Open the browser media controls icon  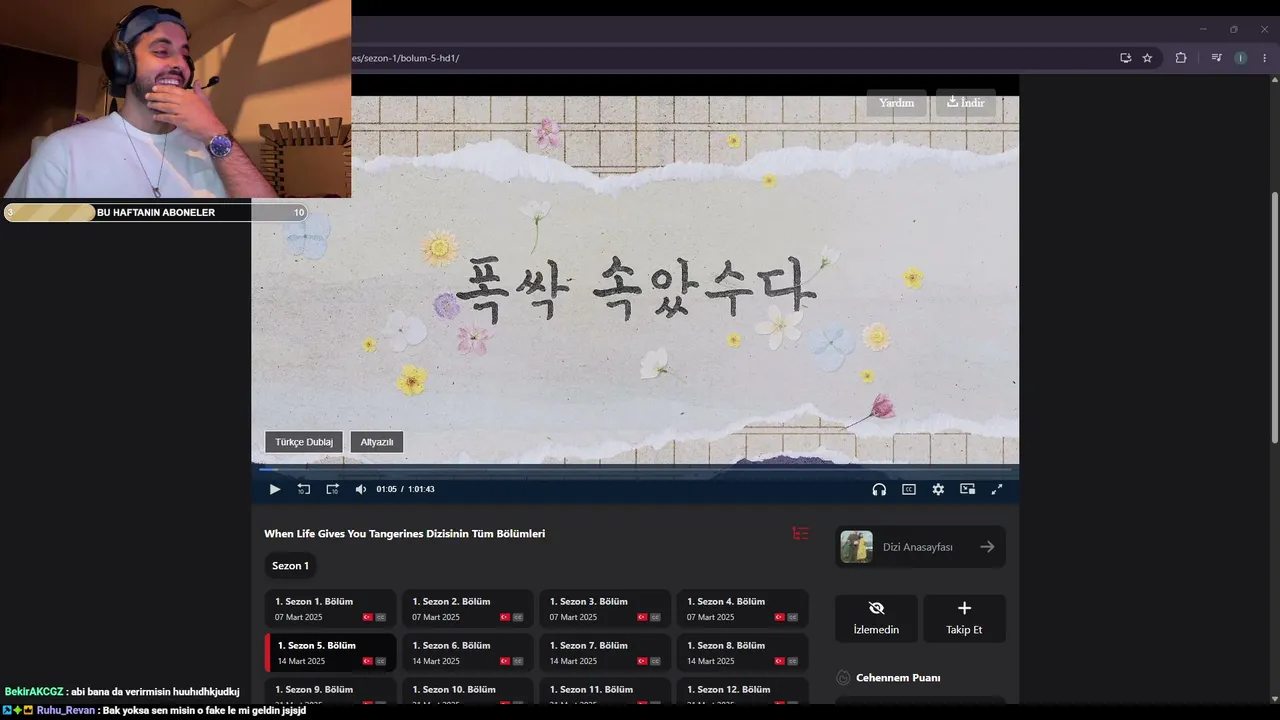click(x=1216, y=58)
